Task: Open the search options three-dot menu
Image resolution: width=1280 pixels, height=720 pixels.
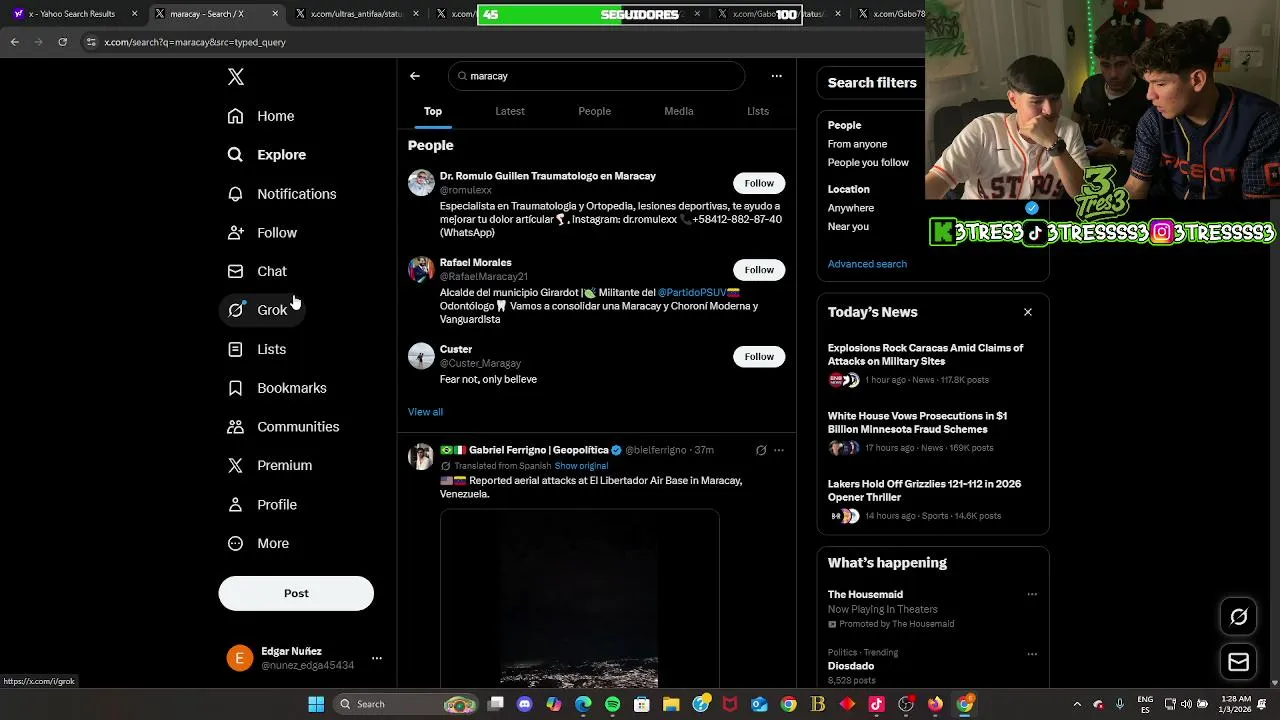Action: pos(776,76)
